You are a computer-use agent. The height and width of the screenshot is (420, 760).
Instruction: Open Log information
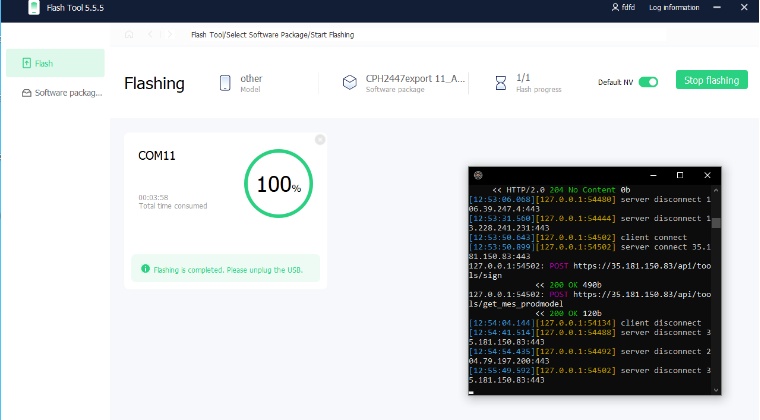674,7
